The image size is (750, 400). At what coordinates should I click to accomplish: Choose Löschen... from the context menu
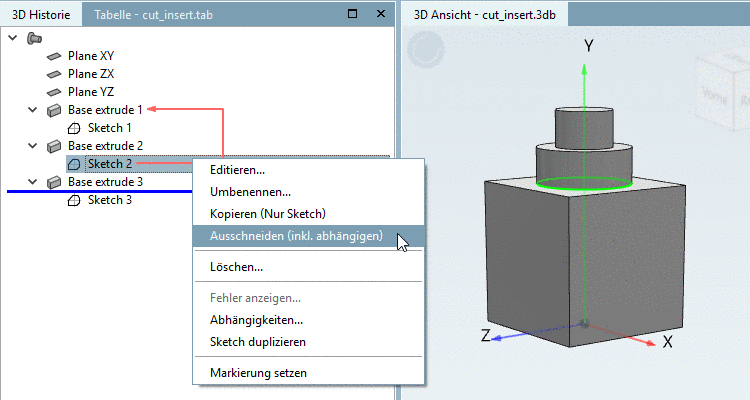(309, 267)
